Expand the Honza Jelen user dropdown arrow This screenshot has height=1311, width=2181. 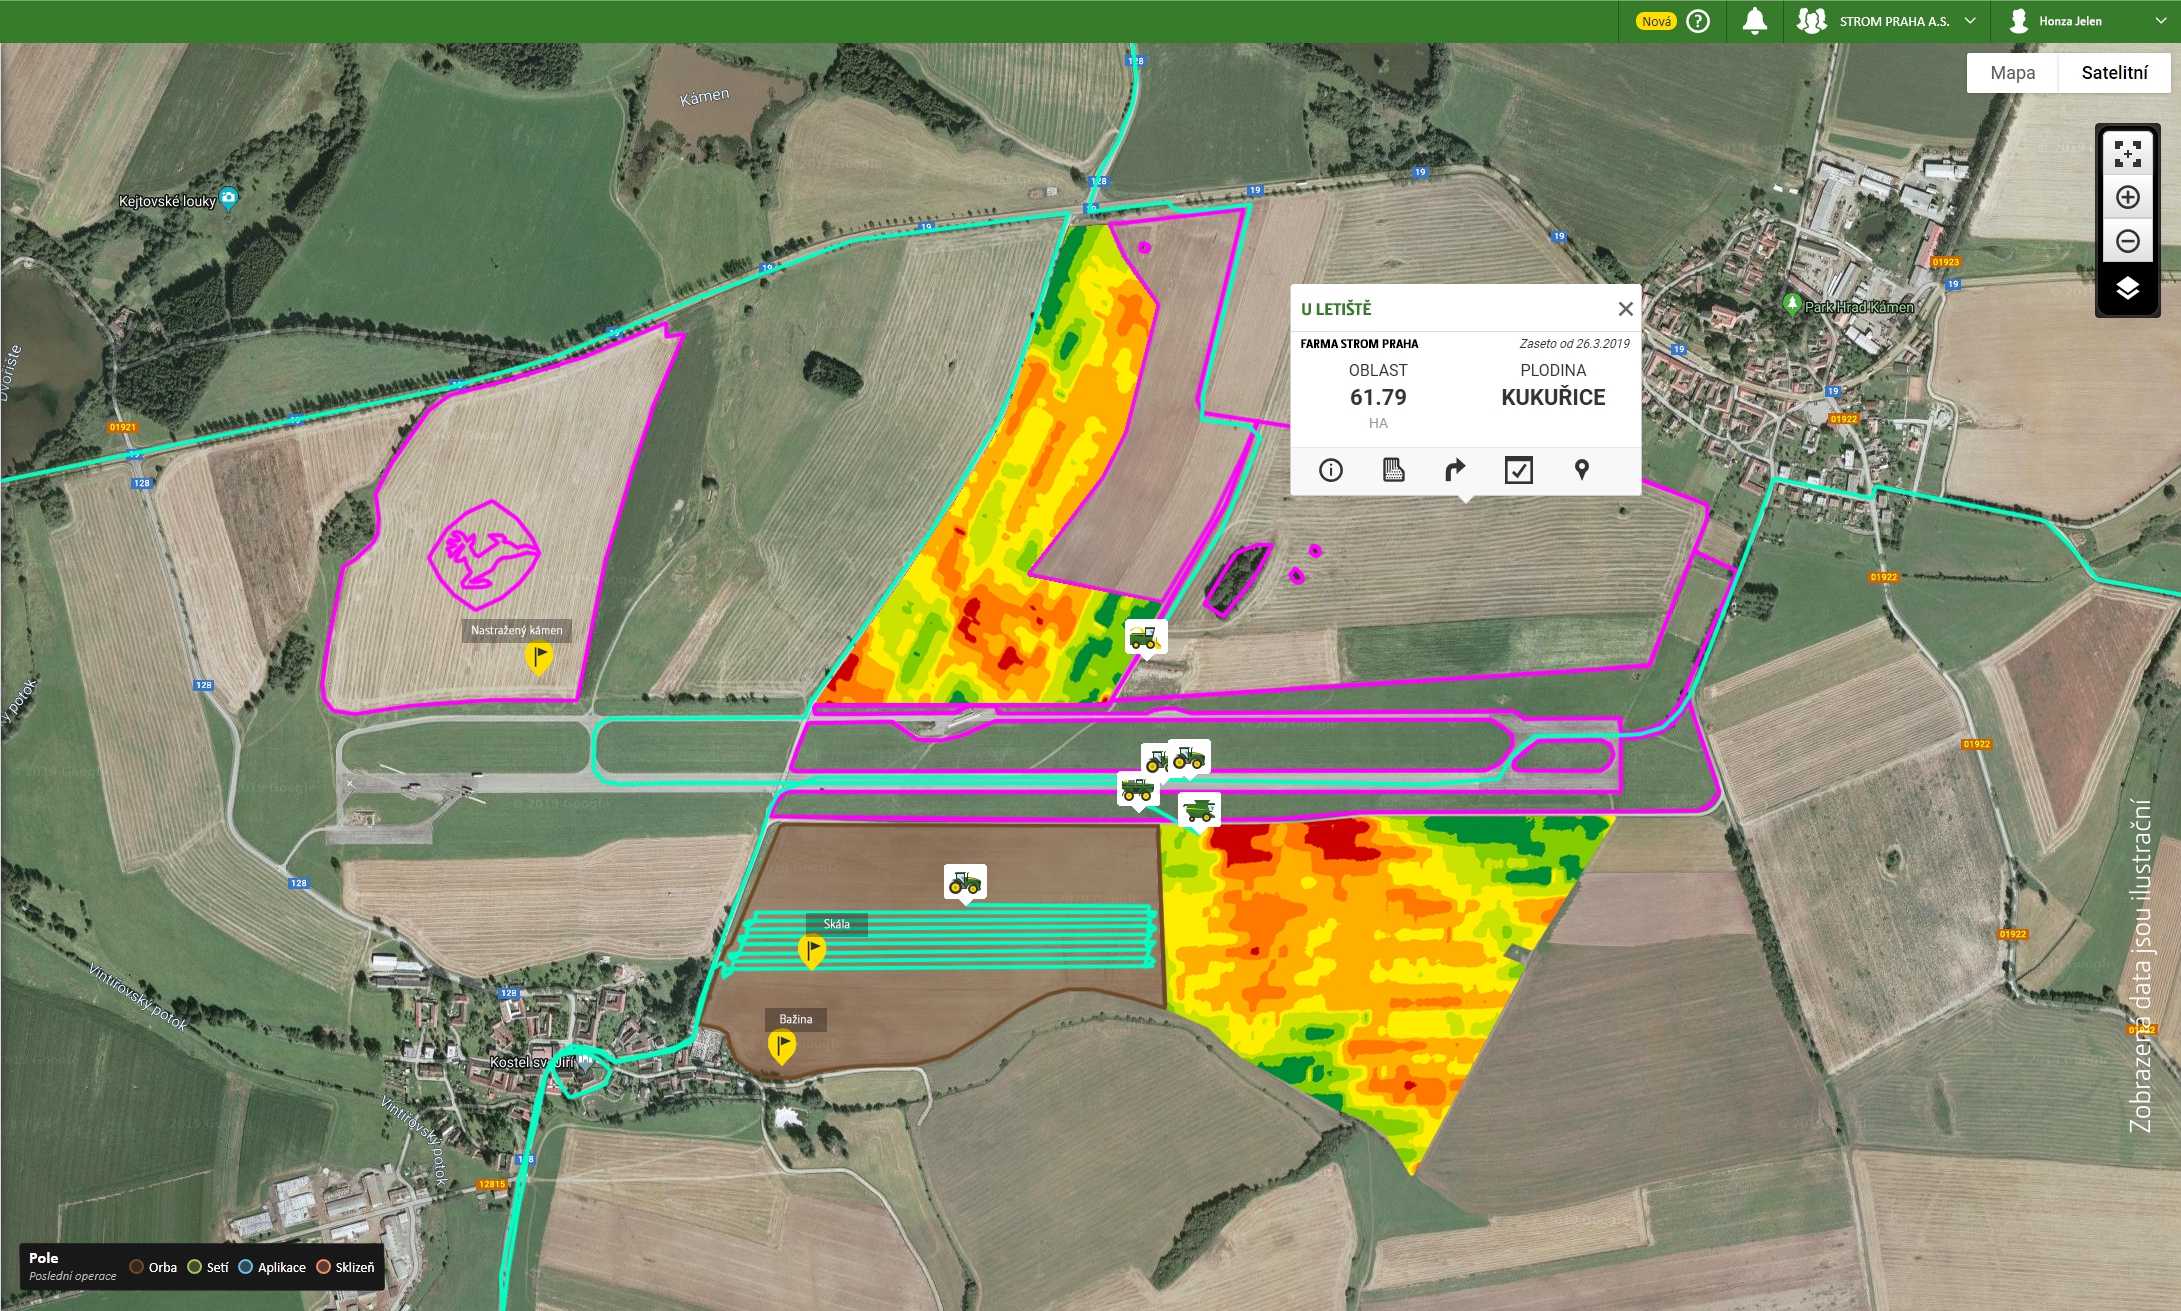pyautogui.click(x=2160, y=21)
